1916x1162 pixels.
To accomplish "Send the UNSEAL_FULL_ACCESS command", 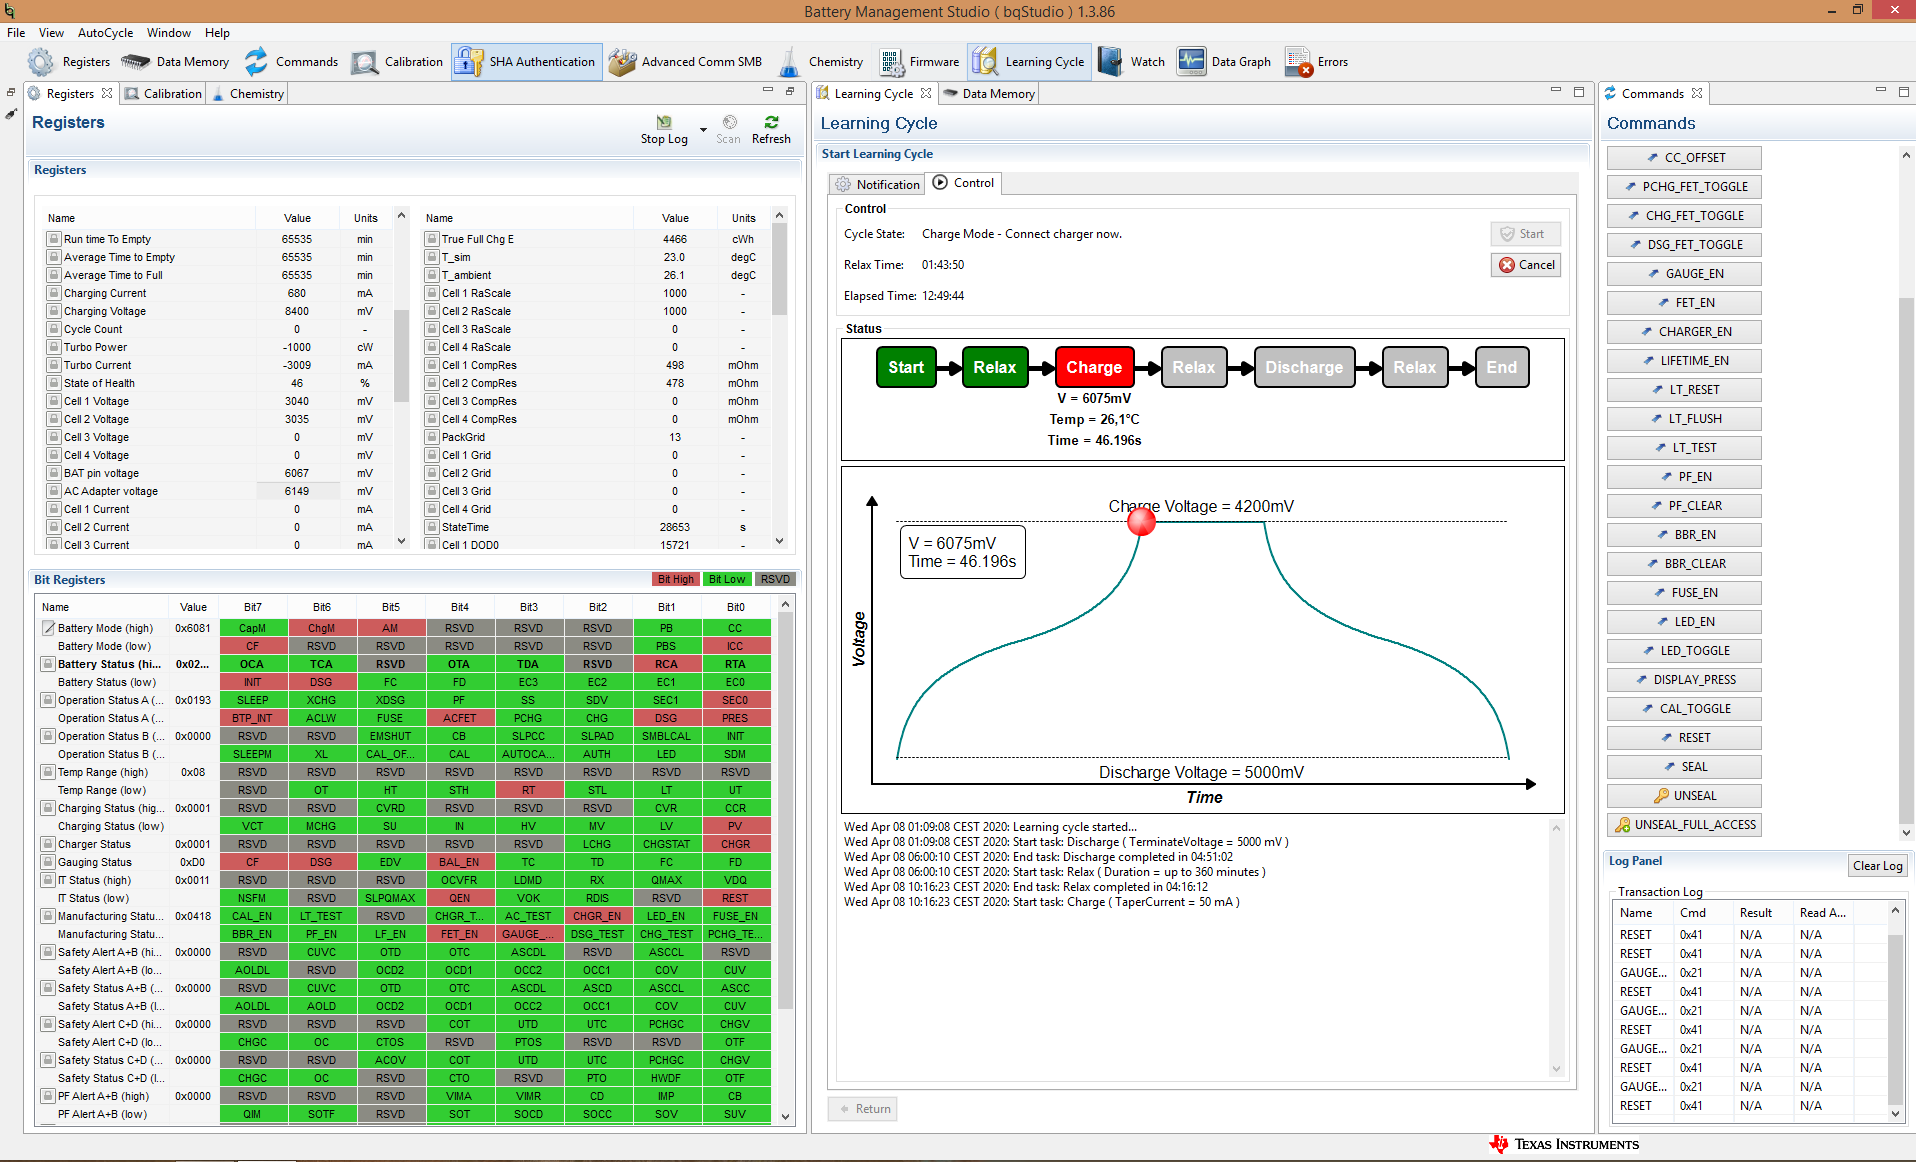I will [x=1684, y=825].
